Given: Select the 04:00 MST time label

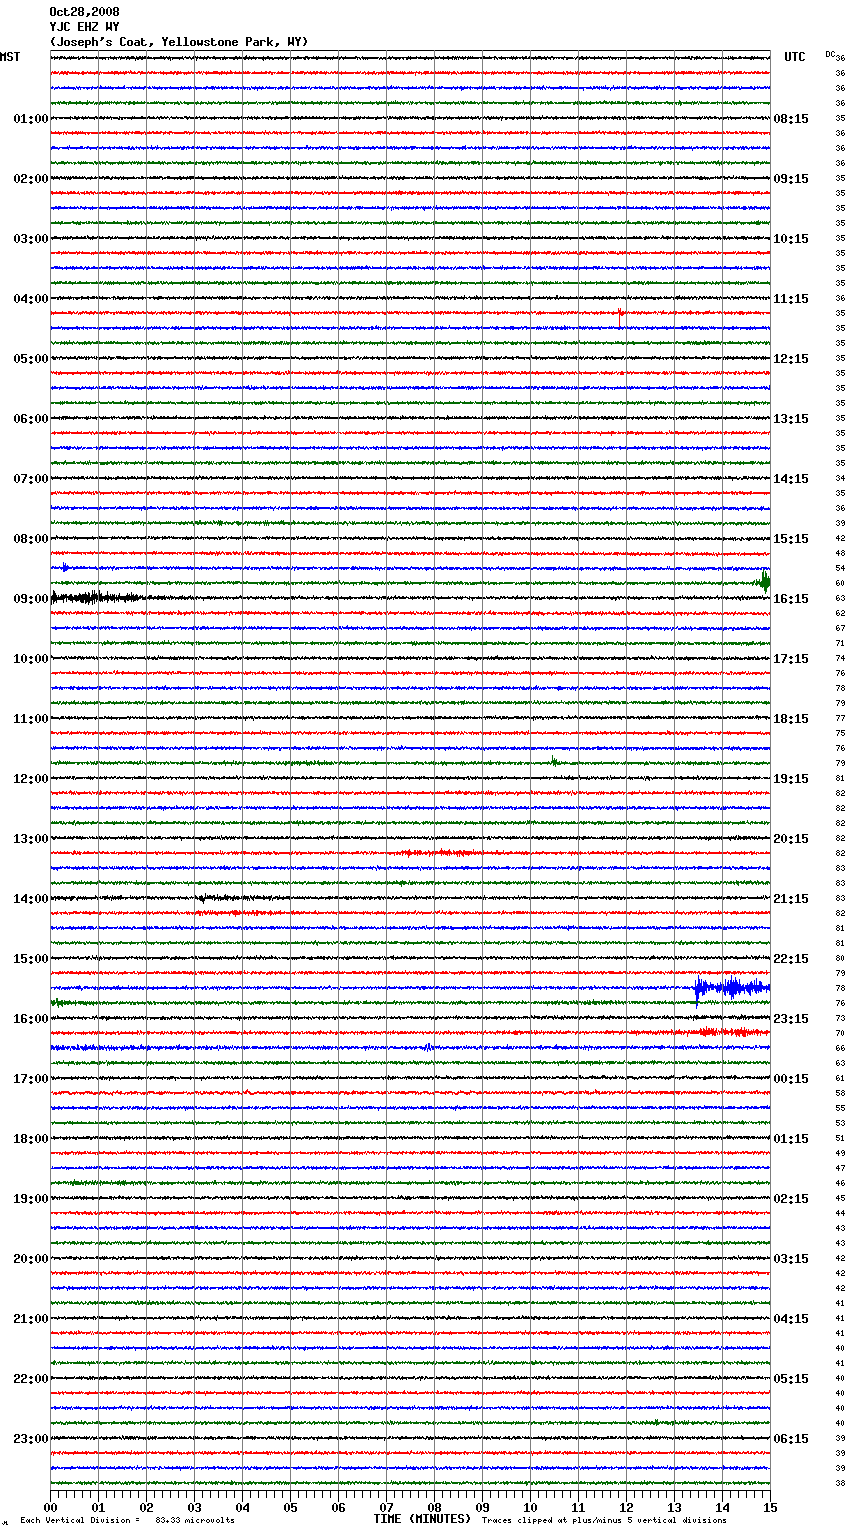Looking at the screenshot, I should click(31, 299).
